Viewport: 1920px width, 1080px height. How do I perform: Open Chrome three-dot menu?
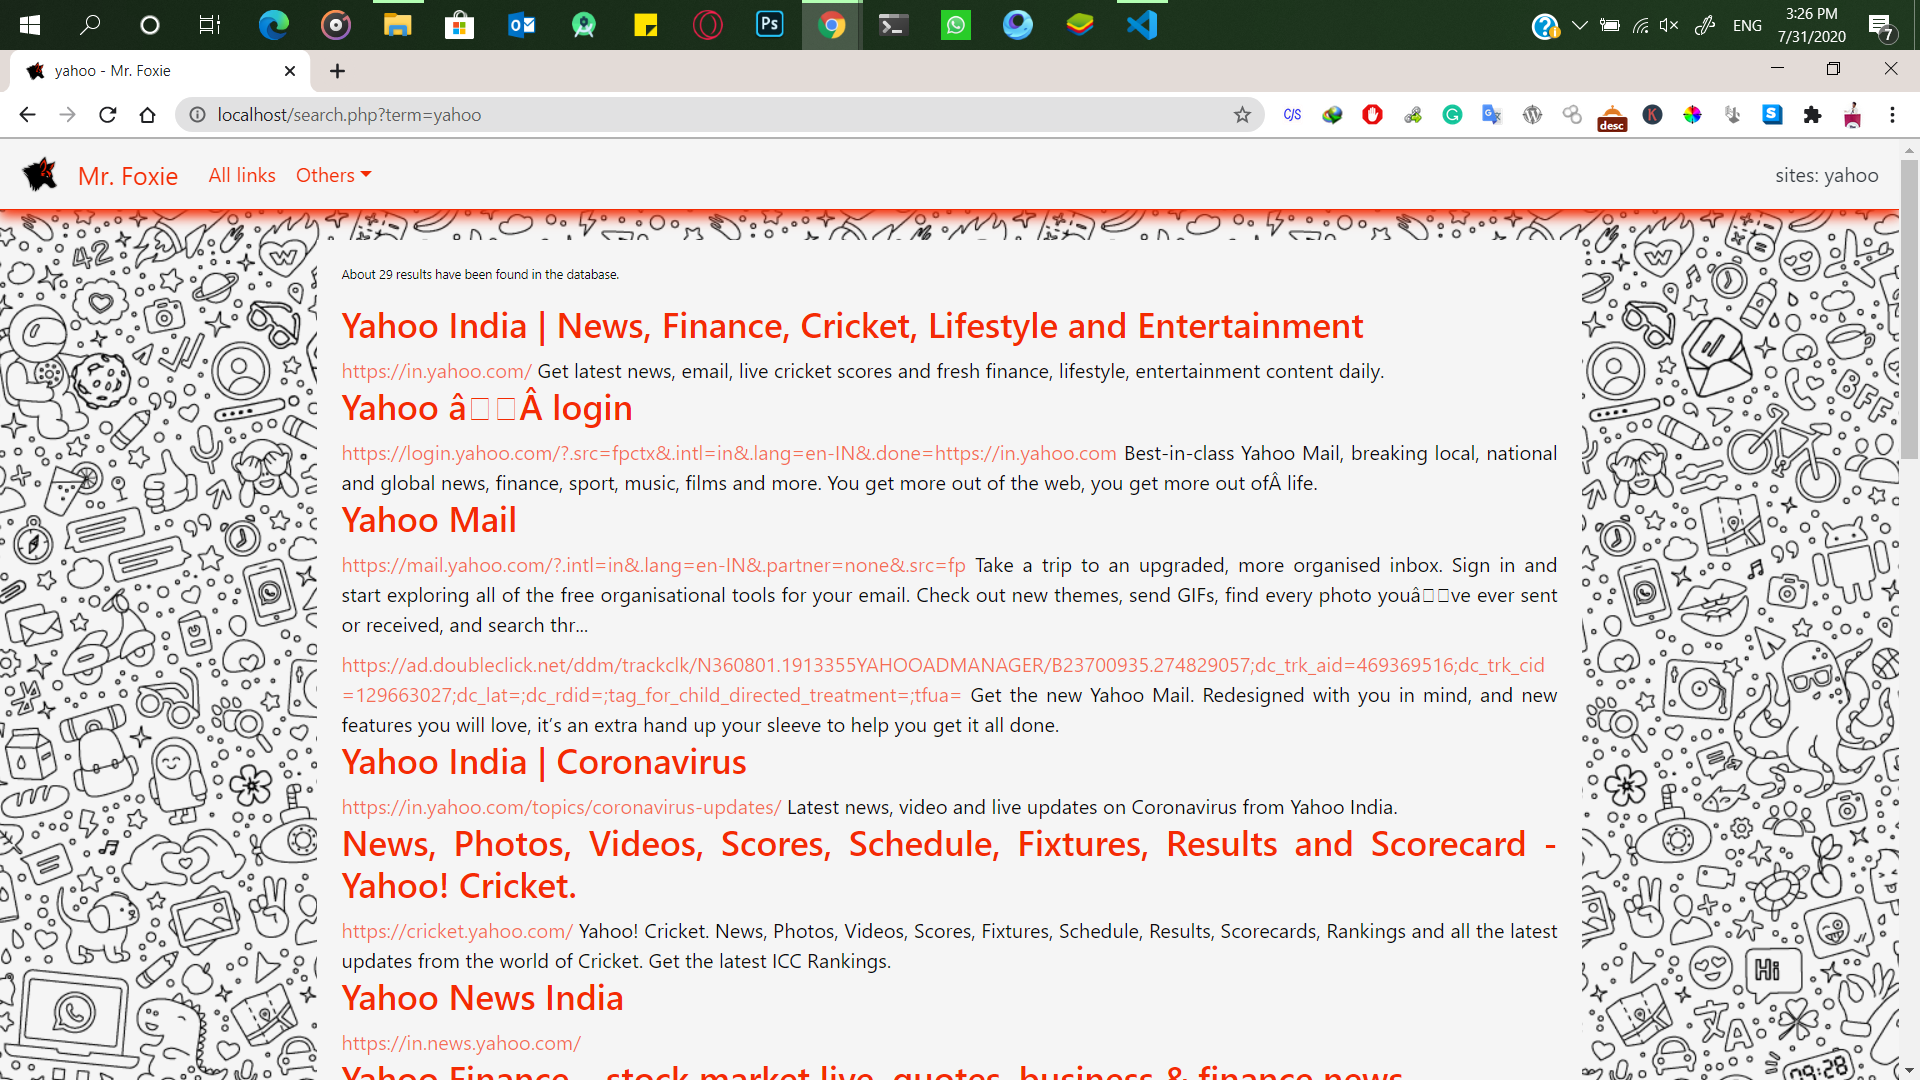(1892, 115)
